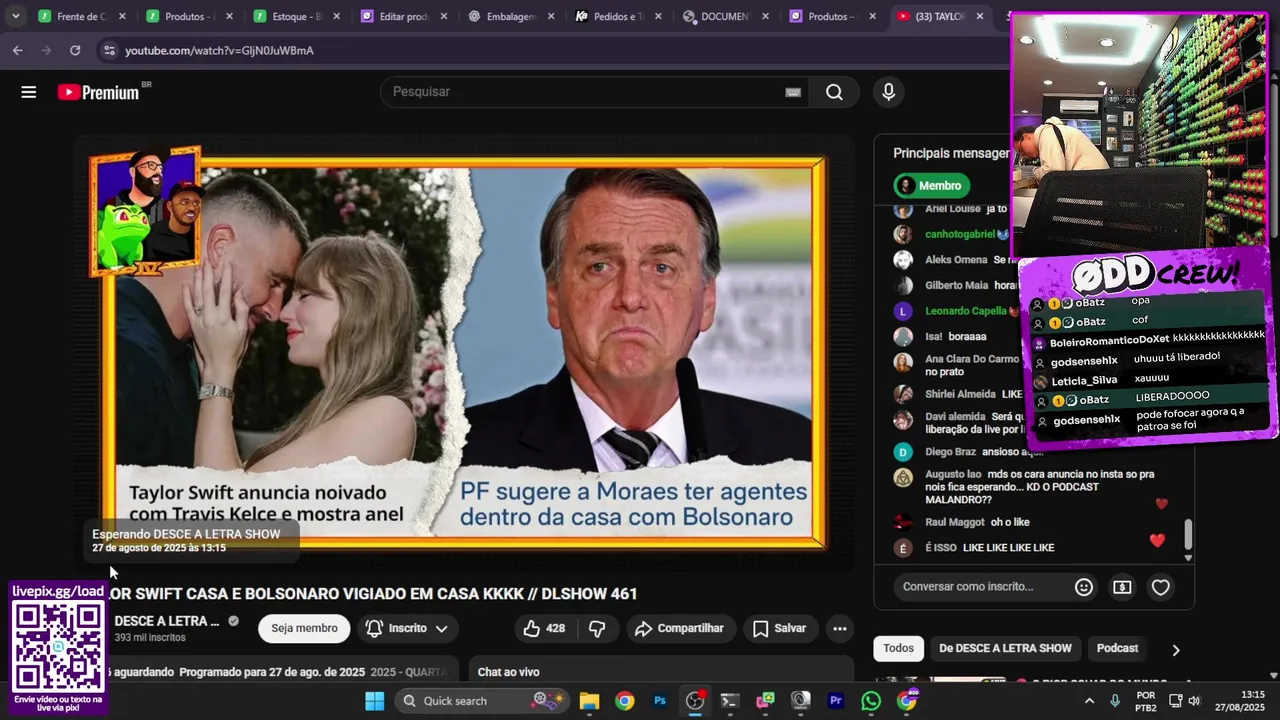Reload the page with browser refresh icon

pyautogui.click(x=75, y=50)
